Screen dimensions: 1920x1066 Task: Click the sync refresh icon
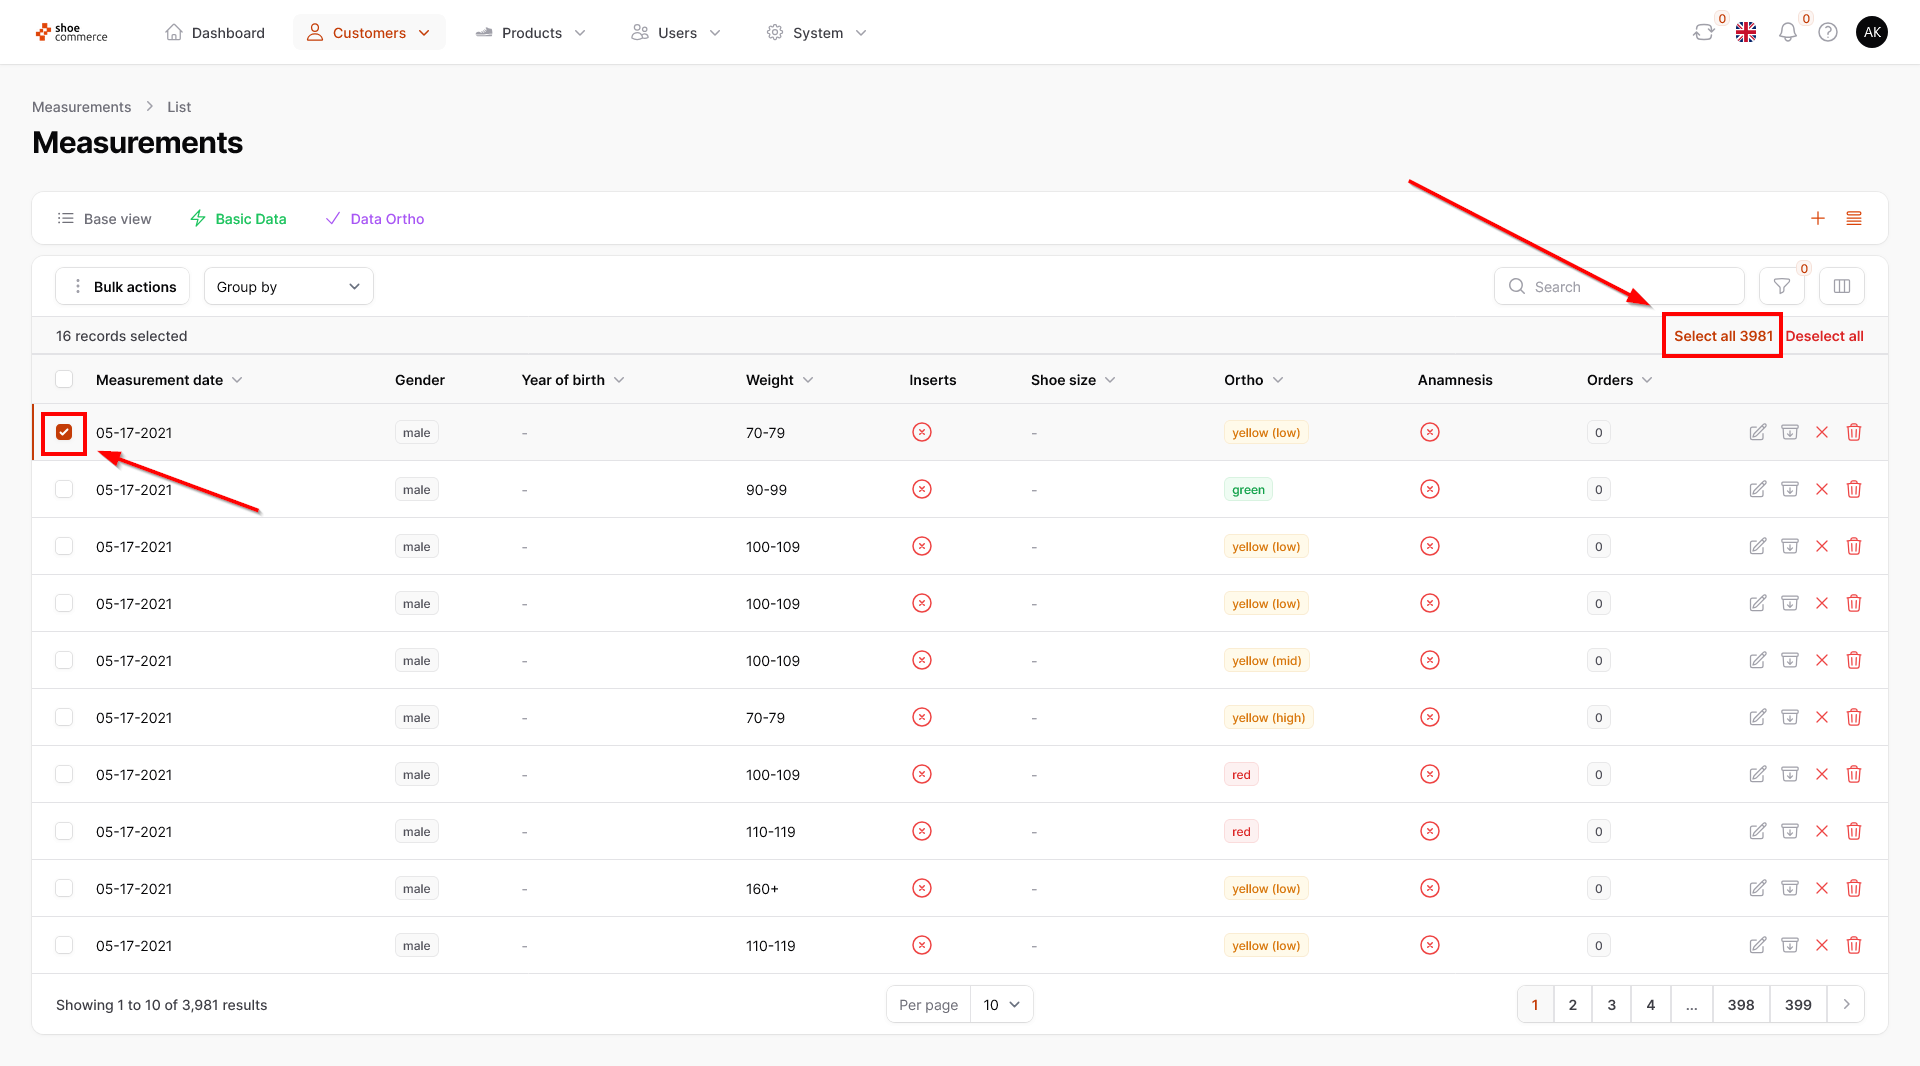point(1703,33)
